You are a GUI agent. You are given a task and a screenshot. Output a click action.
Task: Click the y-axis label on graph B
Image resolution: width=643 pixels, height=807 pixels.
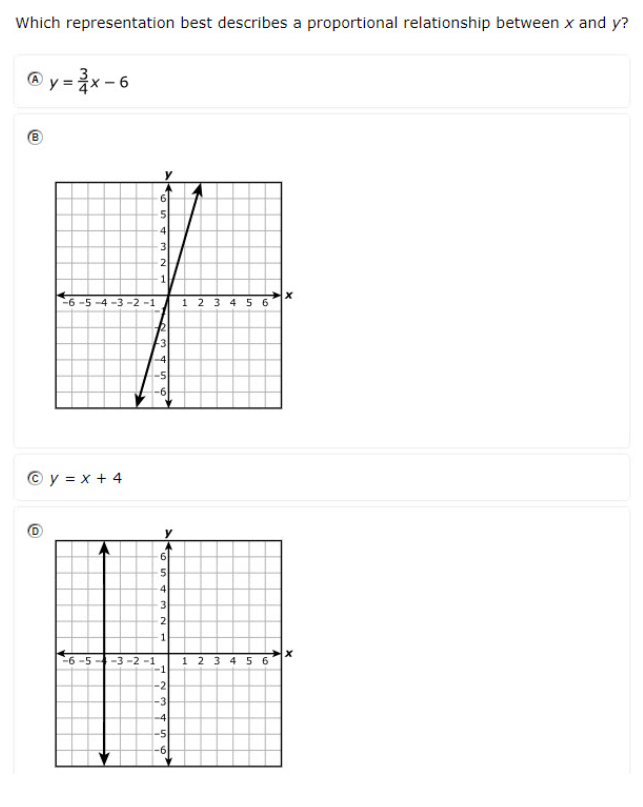(x=168, y=175)
